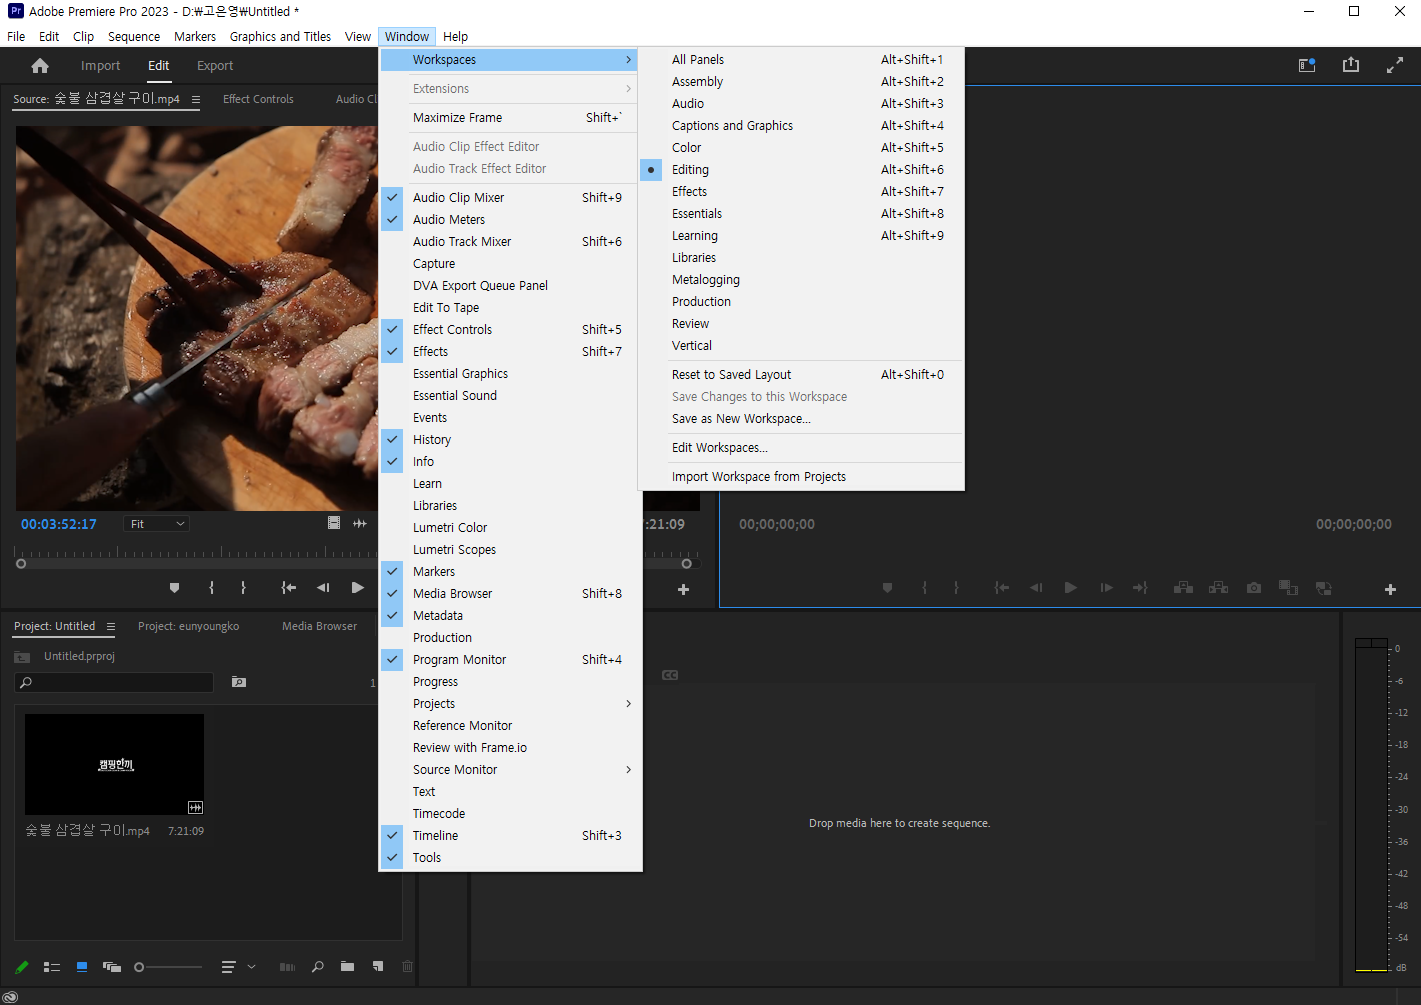Toggle project writable green pencil icon
Image resolution: width=1421 pixels, height=1005 pixels.
[x=22, y=967]
